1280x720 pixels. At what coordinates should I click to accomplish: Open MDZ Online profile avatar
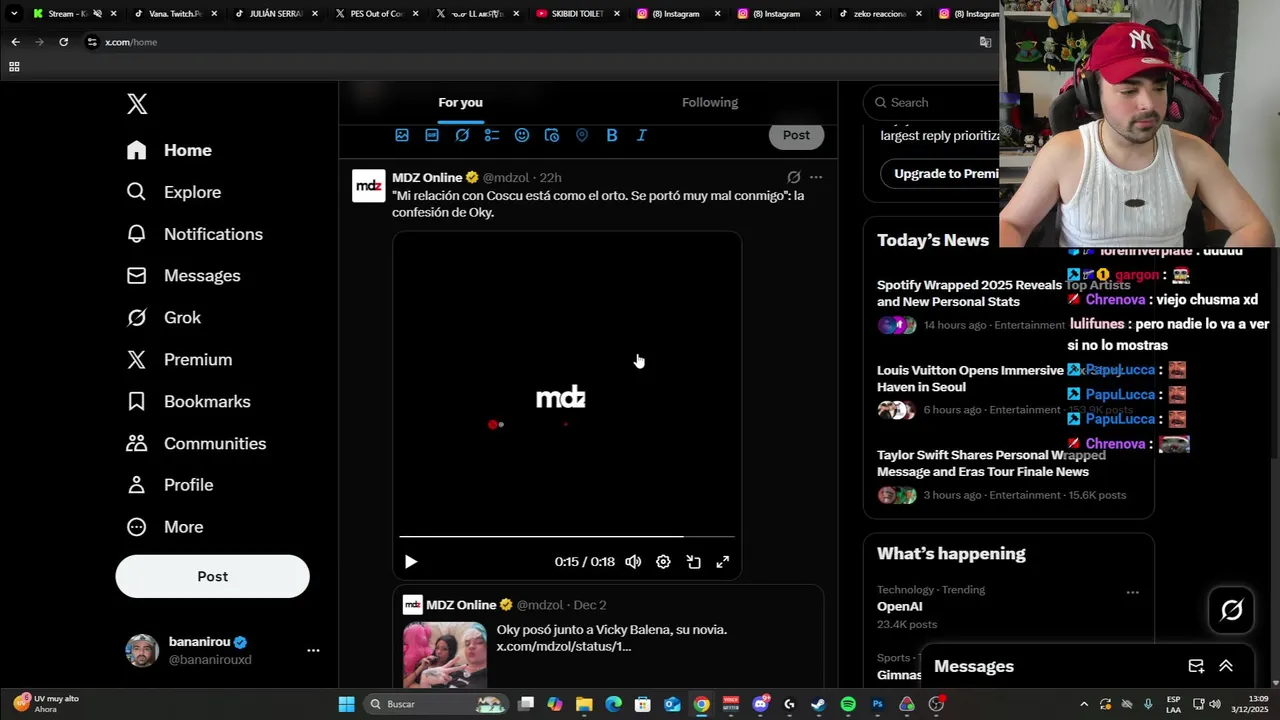tap(368, 186)
